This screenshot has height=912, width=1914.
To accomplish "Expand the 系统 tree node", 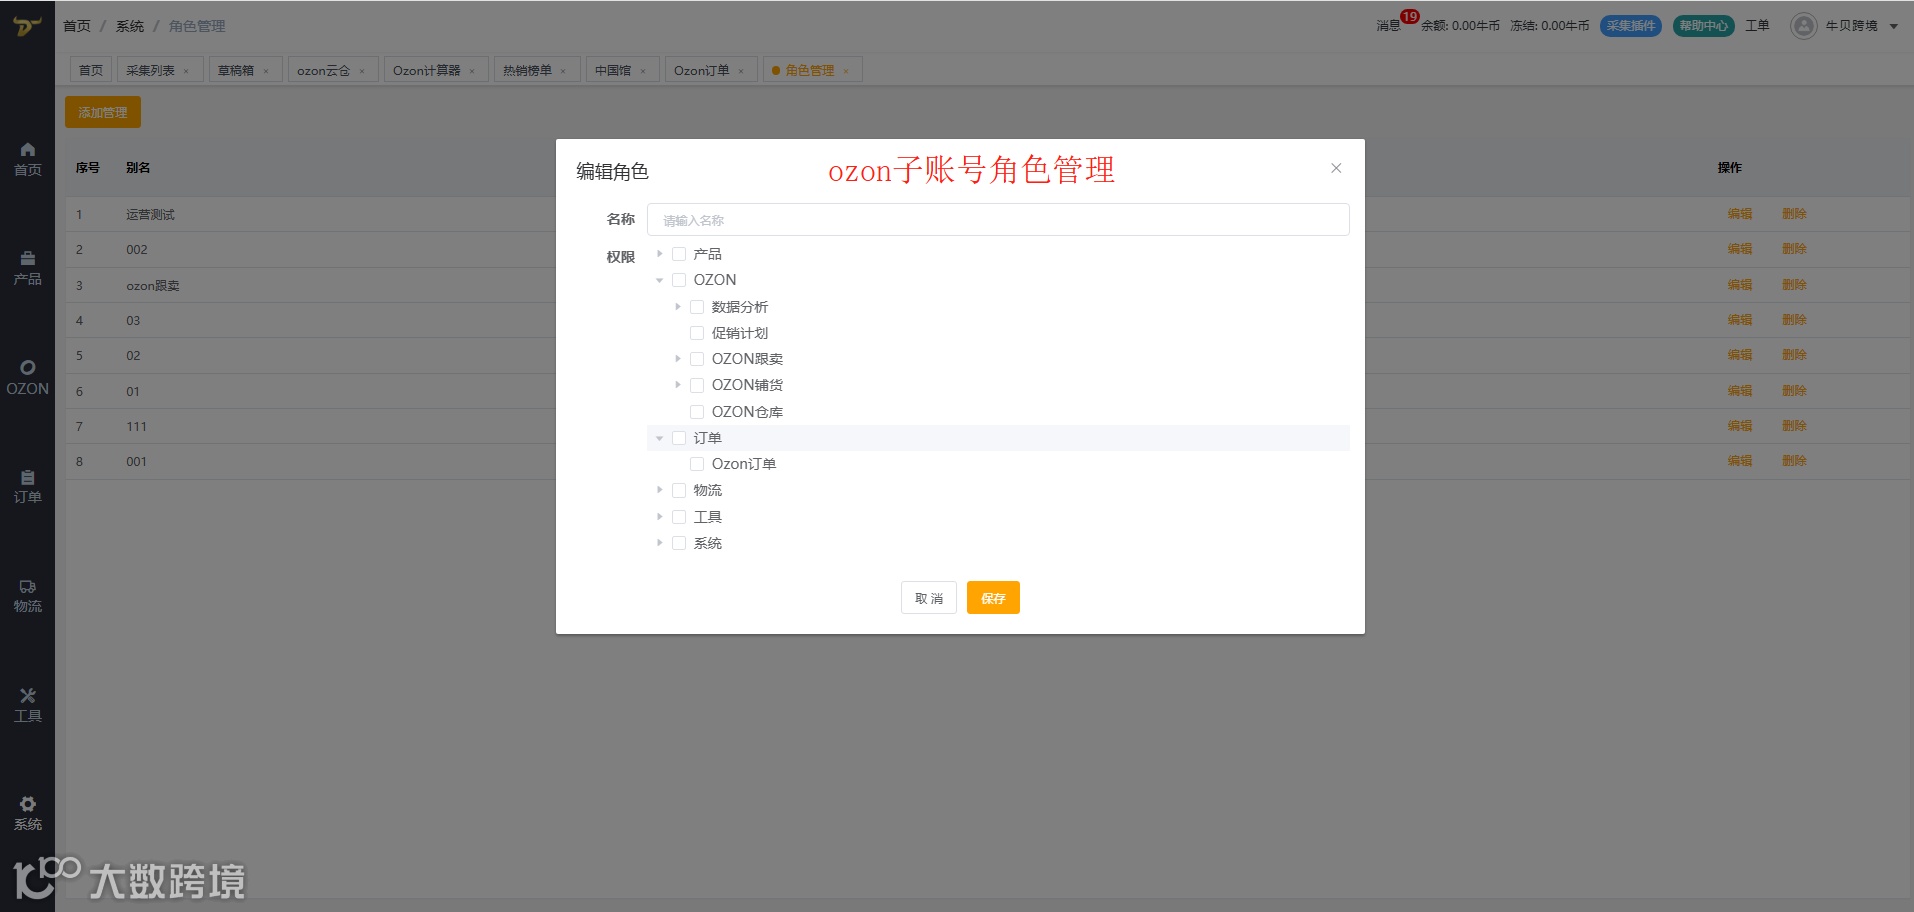I will 660,543.
